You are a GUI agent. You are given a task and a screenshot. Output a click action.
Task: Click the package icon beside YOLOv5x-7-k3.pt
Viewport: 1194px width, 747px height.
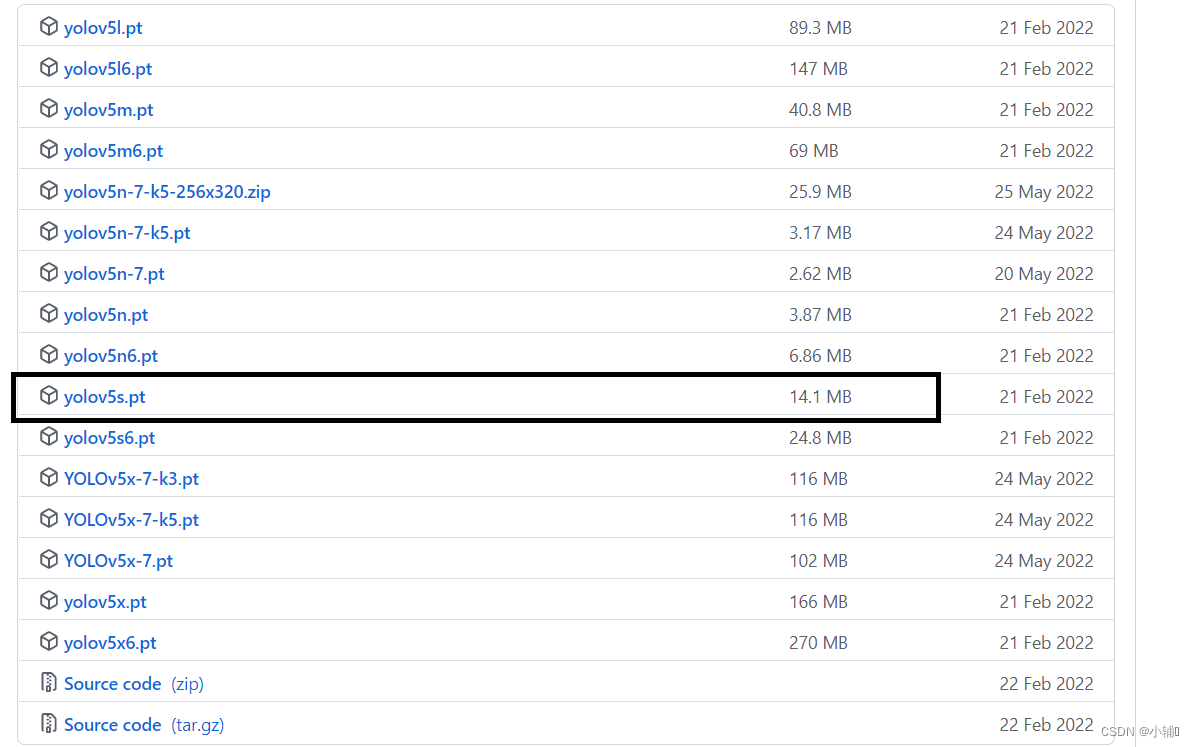point(49,477)
